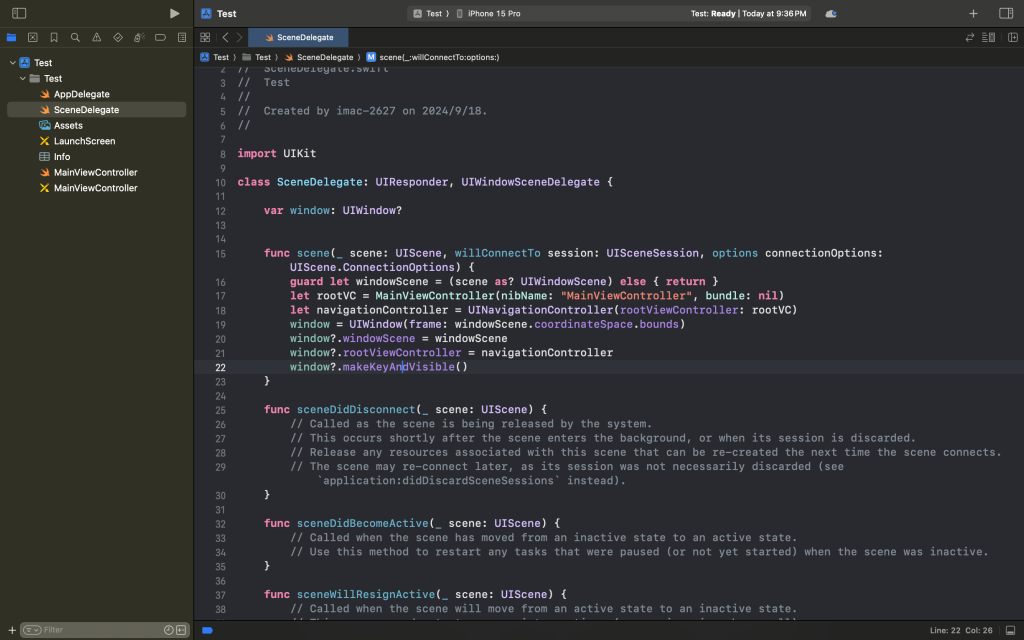Screen dimensions: 1024x640
Task: Add a new editor pane on right
Action: point(1012,37)
